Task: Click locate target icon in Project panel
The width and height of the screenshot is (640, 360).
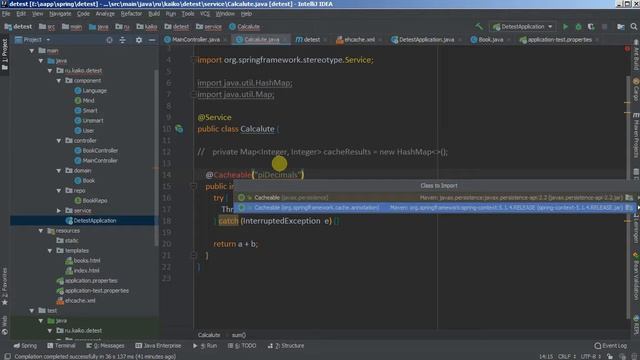Action: 109,40
